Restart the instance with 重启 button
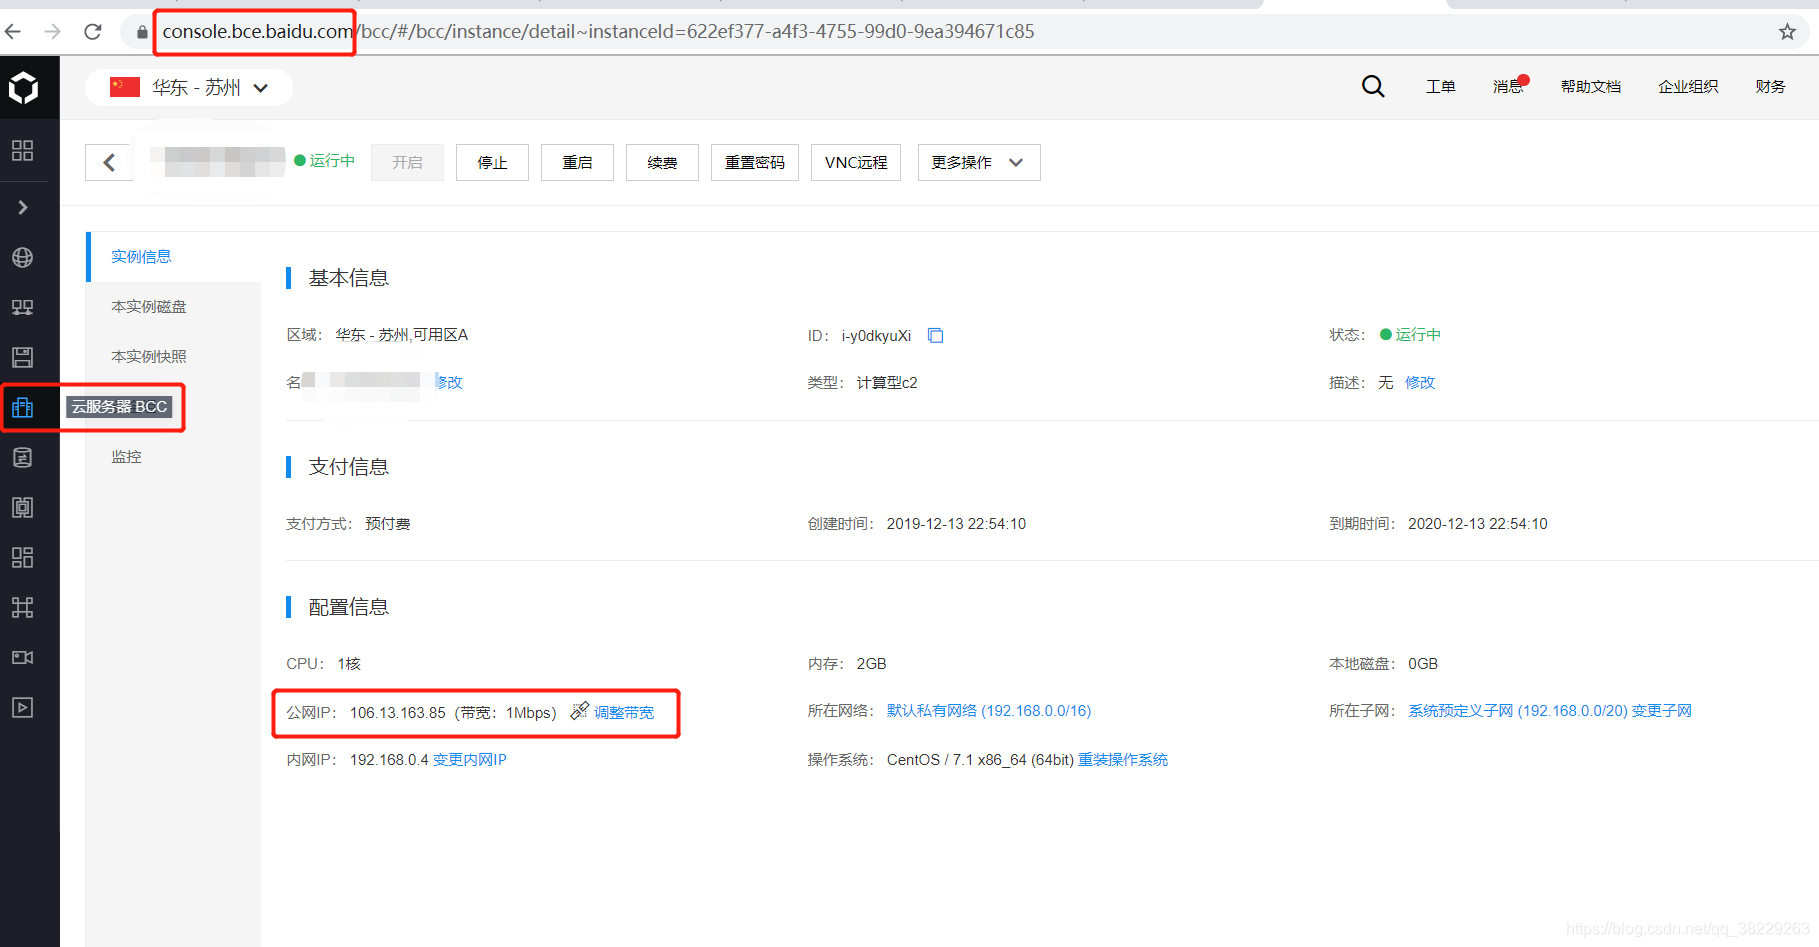Image resolution: width=1819 pixels, height=947 pixels. click(x=577, y=162)
